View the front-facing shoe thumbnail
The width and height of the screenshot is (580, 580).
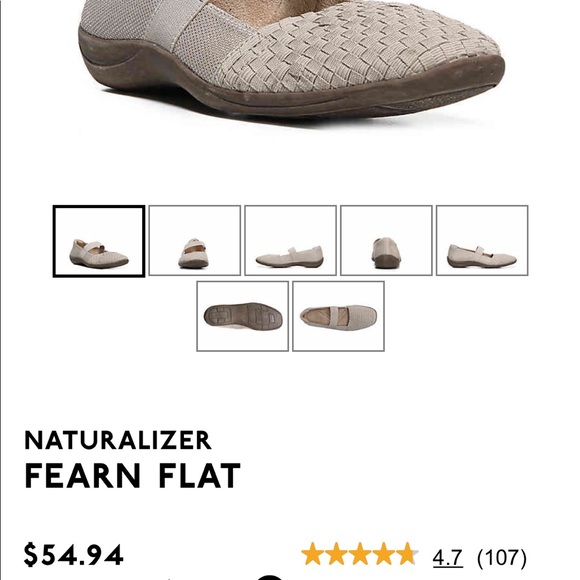point(195,240)
